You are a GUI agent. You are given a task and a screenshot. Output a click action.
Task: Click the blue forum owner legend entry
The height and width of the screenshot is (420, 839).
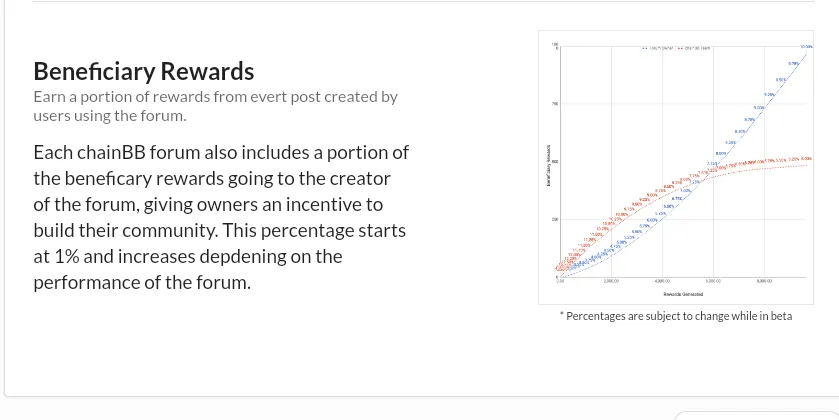(x=657, y=48)
